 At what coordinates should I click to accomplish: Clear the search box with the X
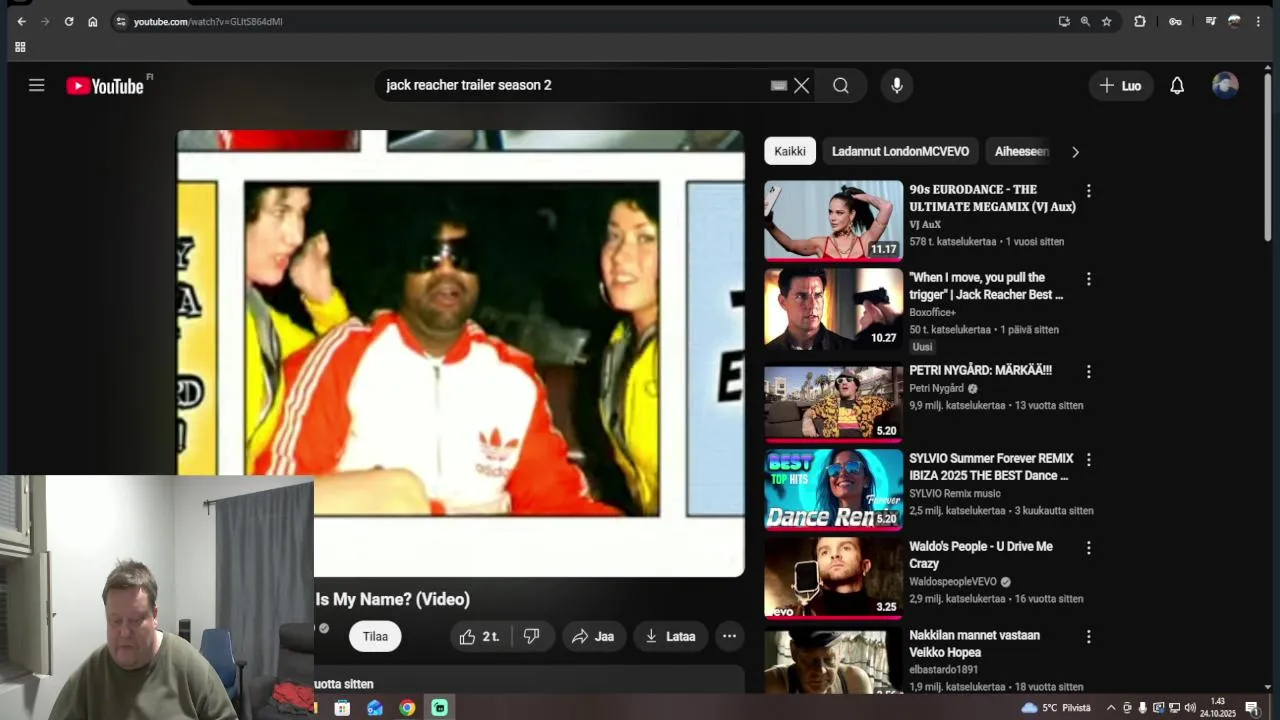802,86
